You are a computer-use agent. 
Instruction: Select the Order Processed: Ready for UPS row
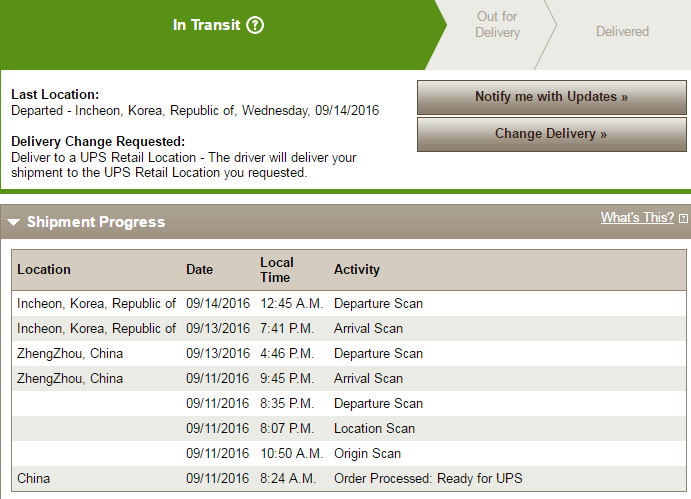tap(349, 479)
